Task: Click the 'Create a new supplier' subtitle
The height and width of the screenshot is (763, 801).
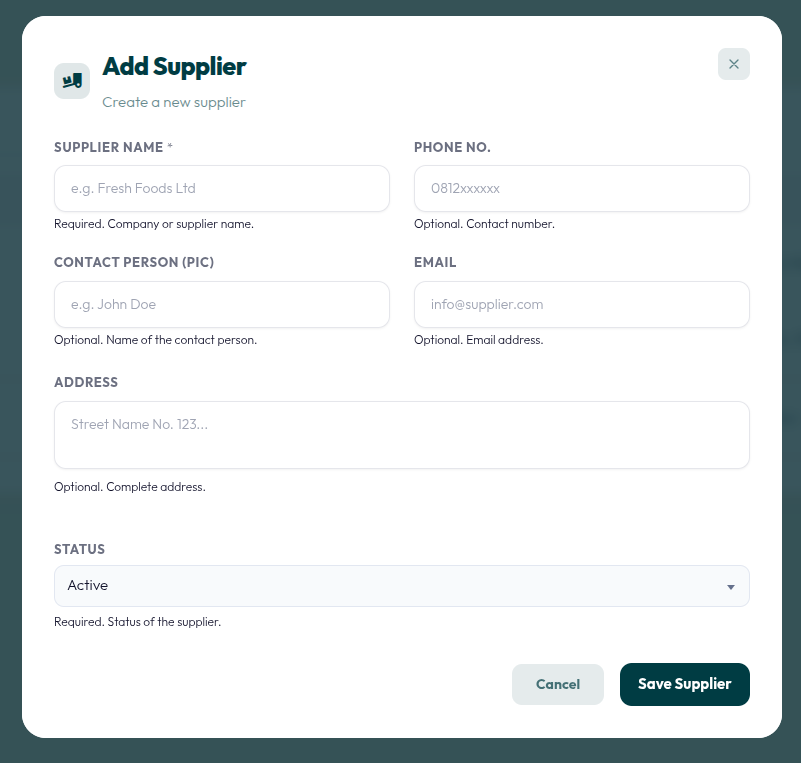Action: (x=174, y=102)
